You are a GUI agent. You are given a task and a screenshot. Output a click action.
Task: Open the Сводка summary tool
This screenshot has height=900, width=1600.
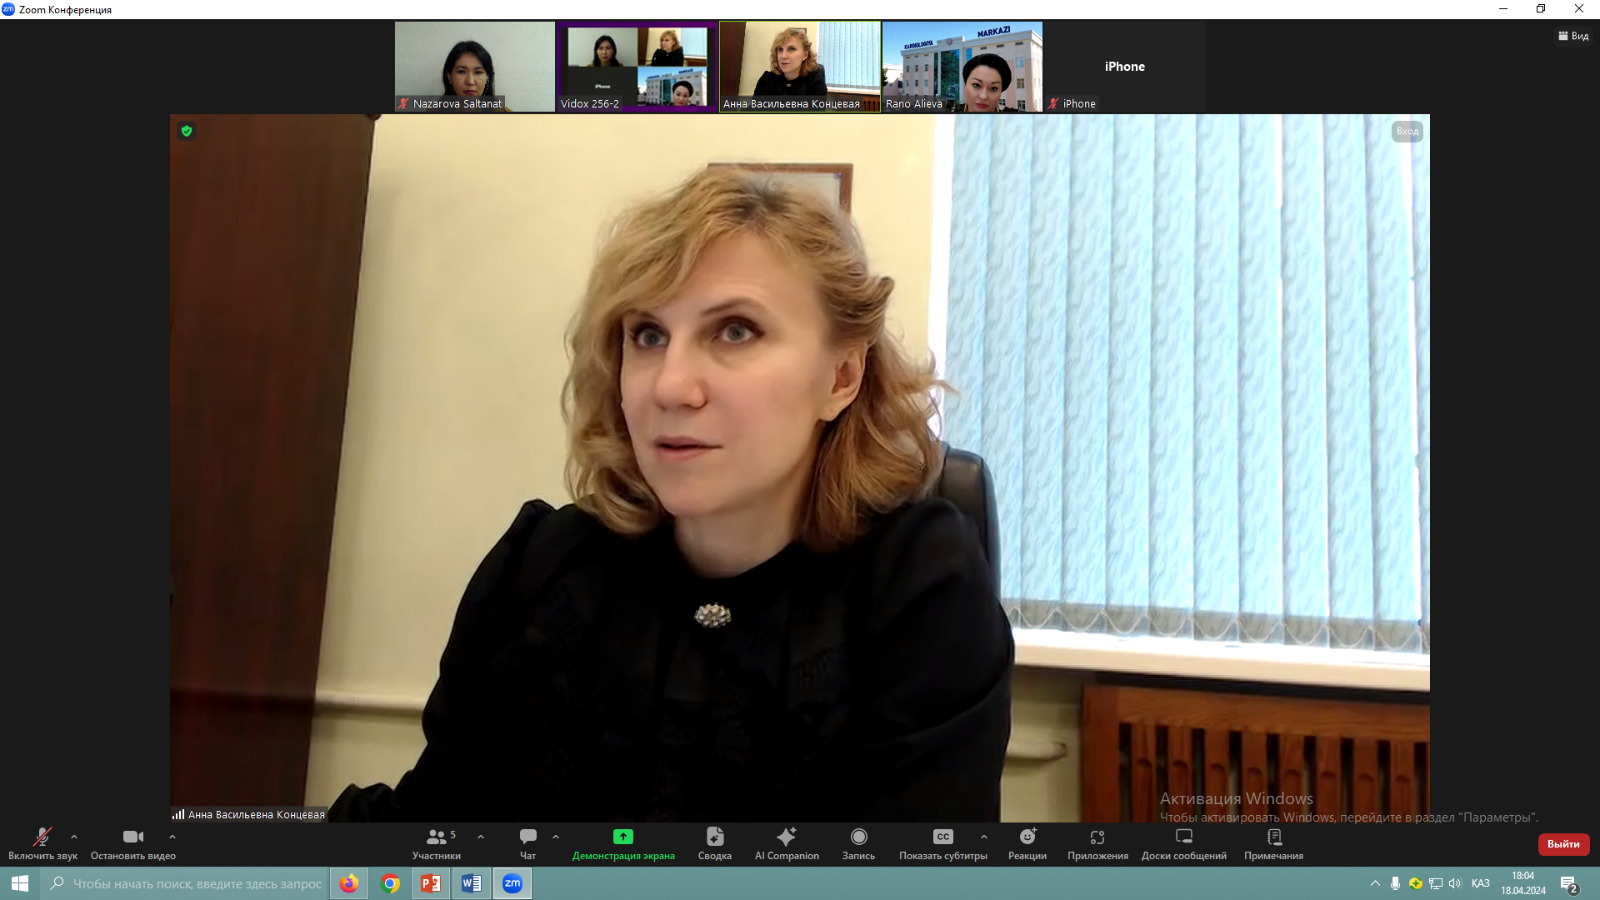click(714, 842)
